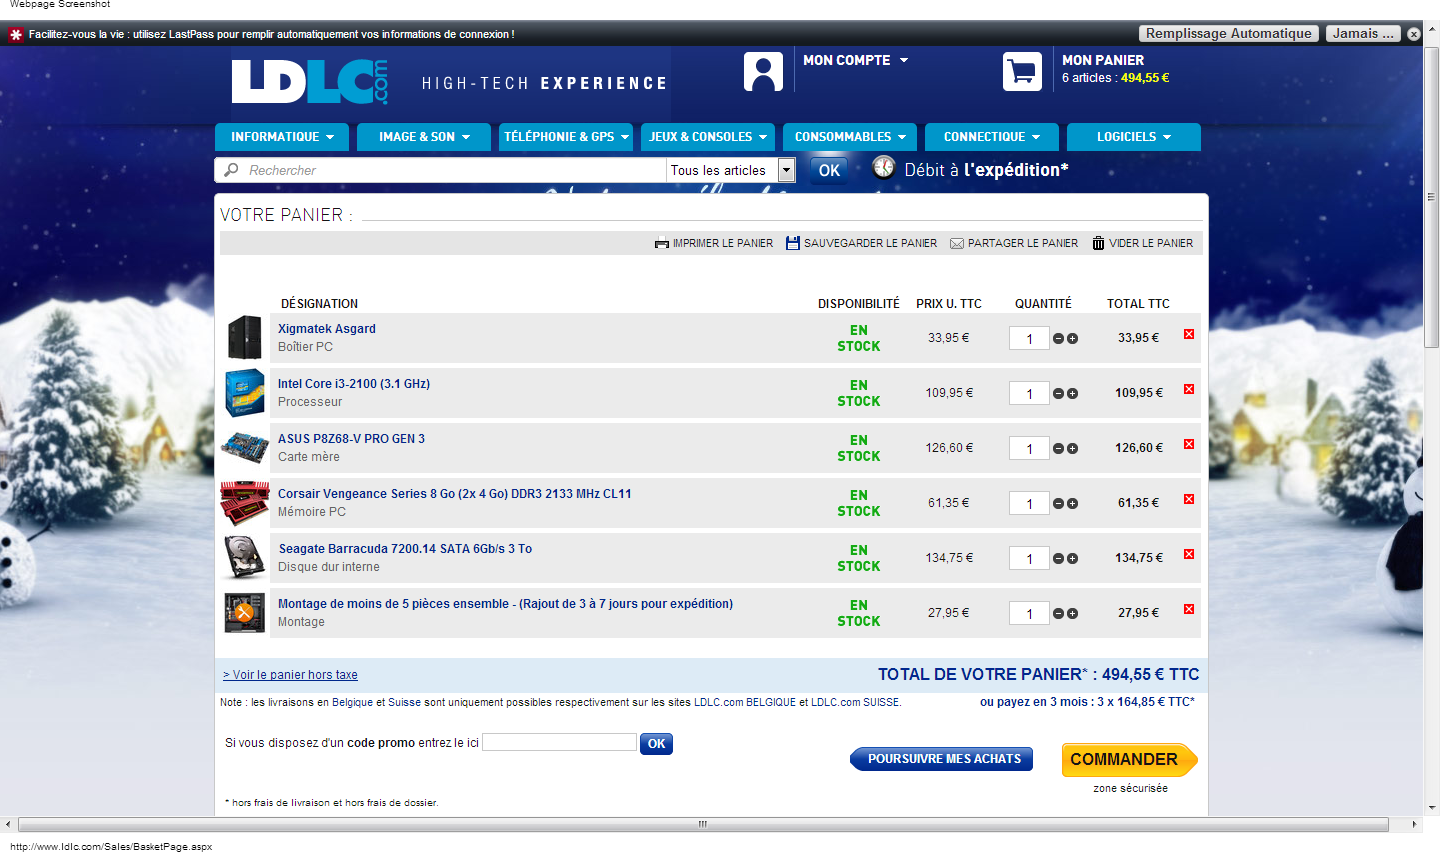Image resolution: width=1440 pixels, height=853 pixels.
Task: Click the Montage service product thumbnail
Action: 244,613
